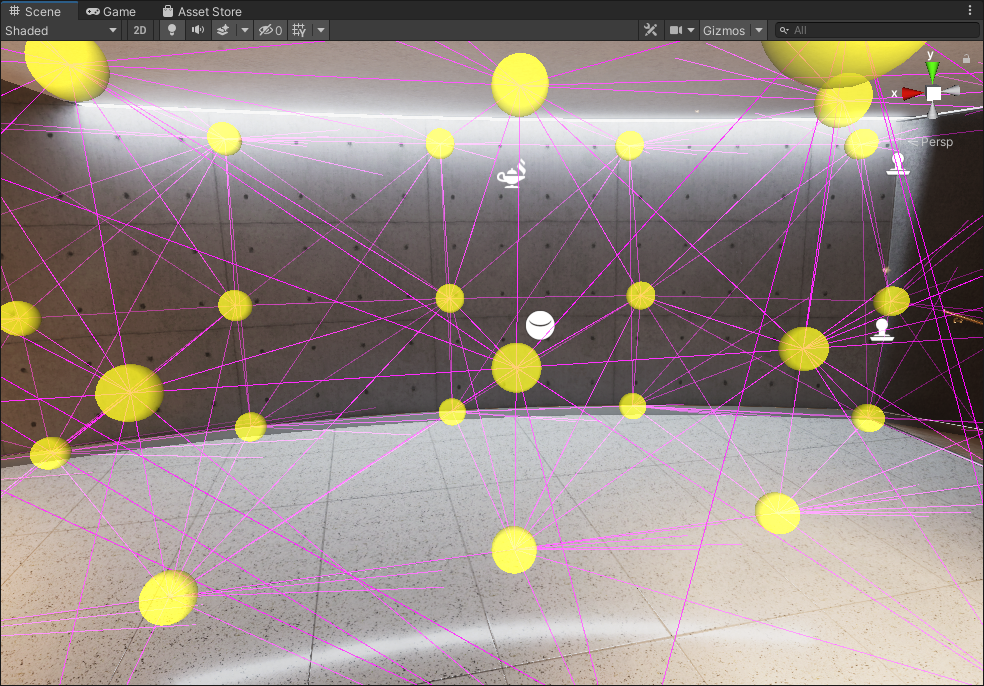Click the gray bottom cone on orientation gizmo

point(933,112)
